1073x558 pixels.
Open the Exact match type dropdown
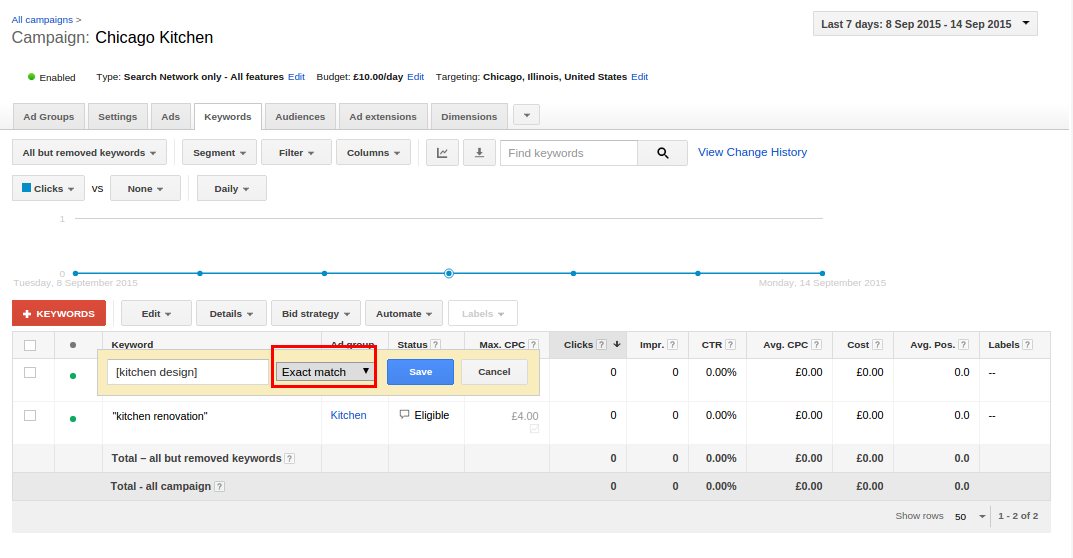coord(324,372)
